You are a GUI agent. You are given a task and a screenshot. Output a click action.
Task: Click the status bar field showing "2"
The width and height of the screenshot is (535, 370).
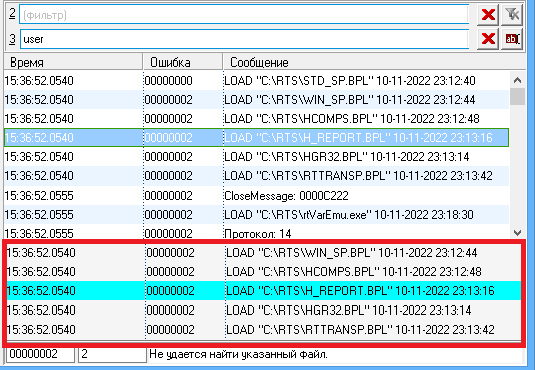(x=112, y=354)
